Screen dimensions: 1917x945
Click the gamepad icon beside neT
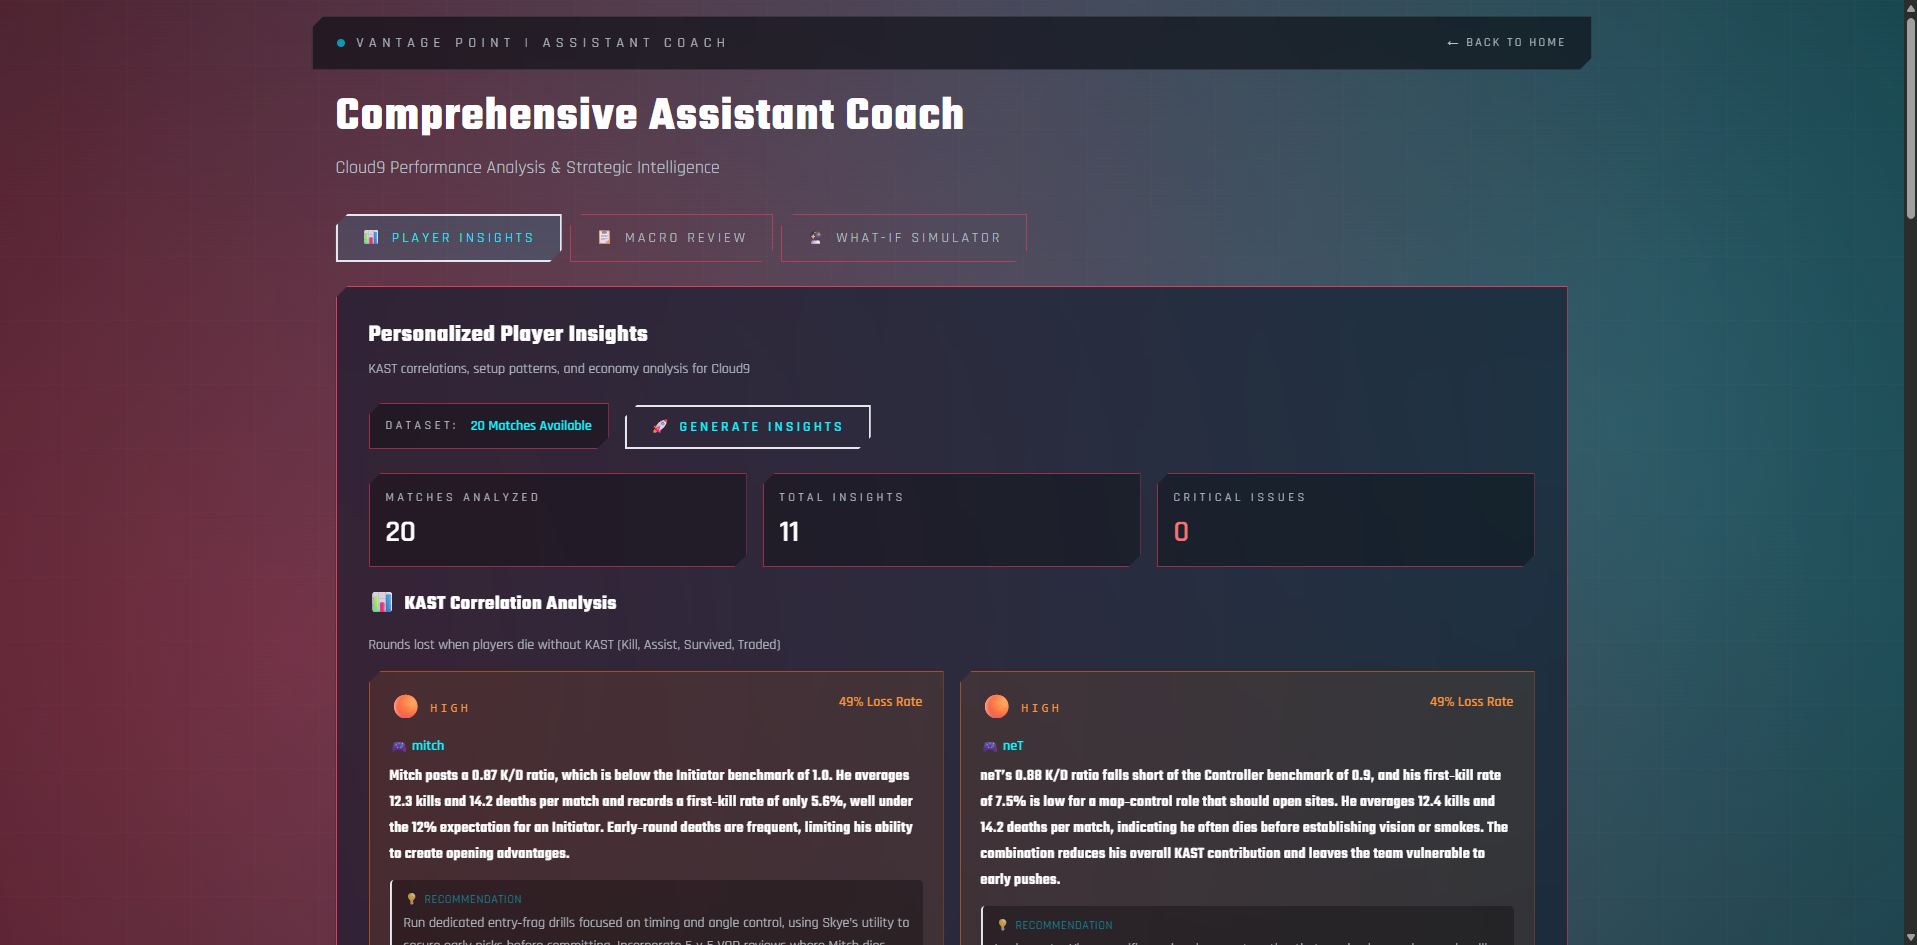[x=990, y=746]
